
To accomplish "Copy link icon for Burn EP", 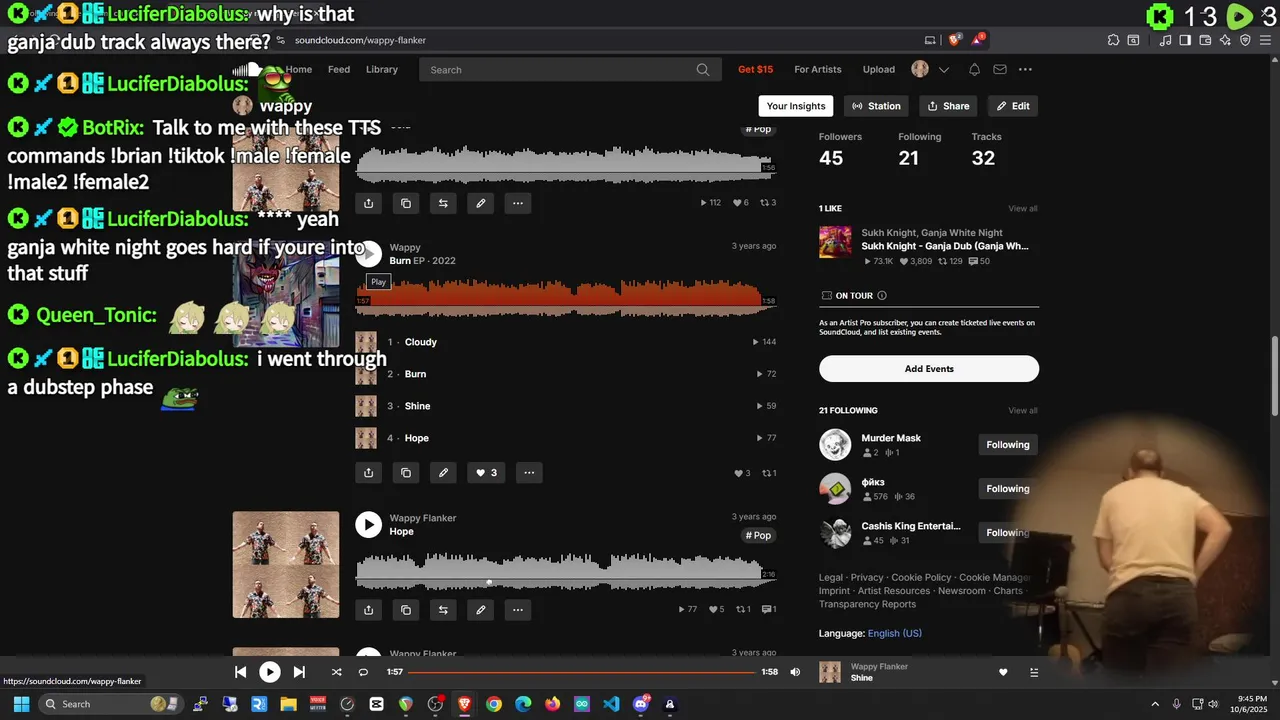I will 406,473.
